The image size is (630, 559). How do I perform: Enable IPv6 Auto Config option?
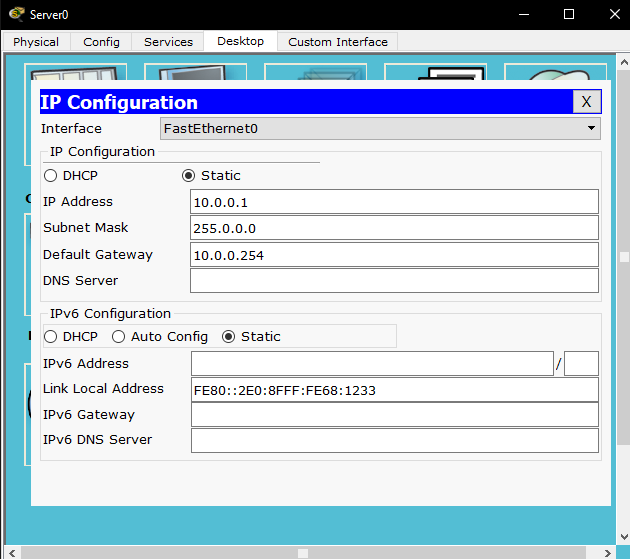tap(119, 337)
